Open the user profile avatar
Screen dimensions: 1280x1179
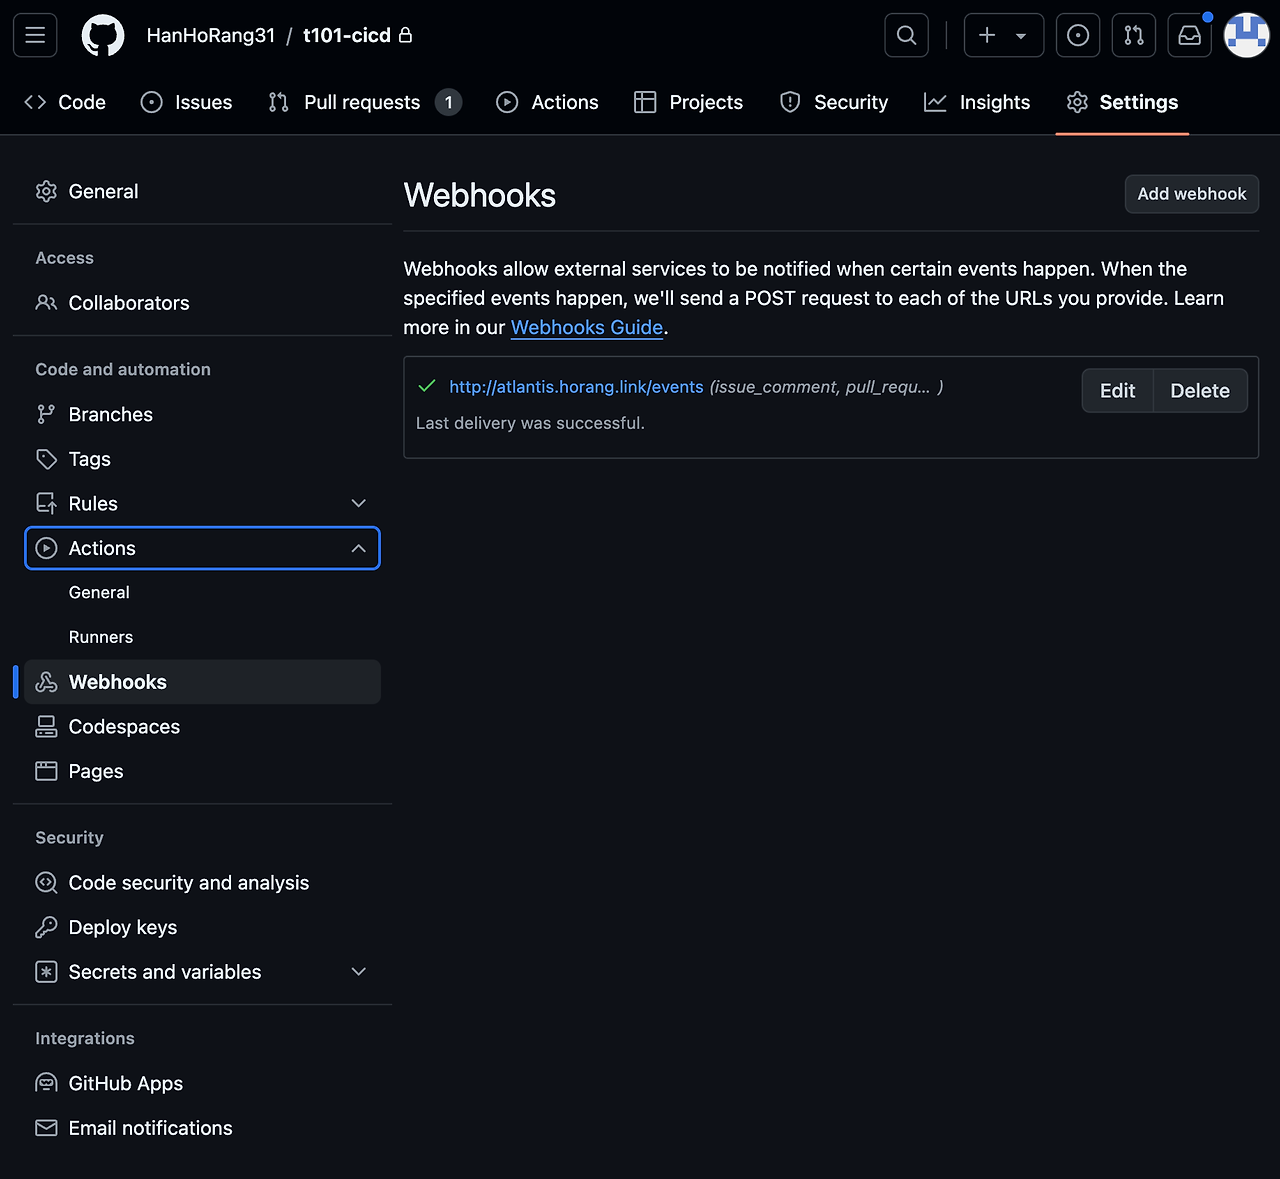[x=1247, y=35]
